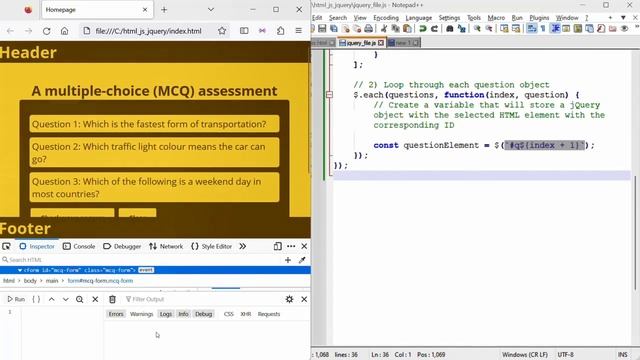The image size is (640, 360).
Task: Toggle XHR filter
Action: 246,314
